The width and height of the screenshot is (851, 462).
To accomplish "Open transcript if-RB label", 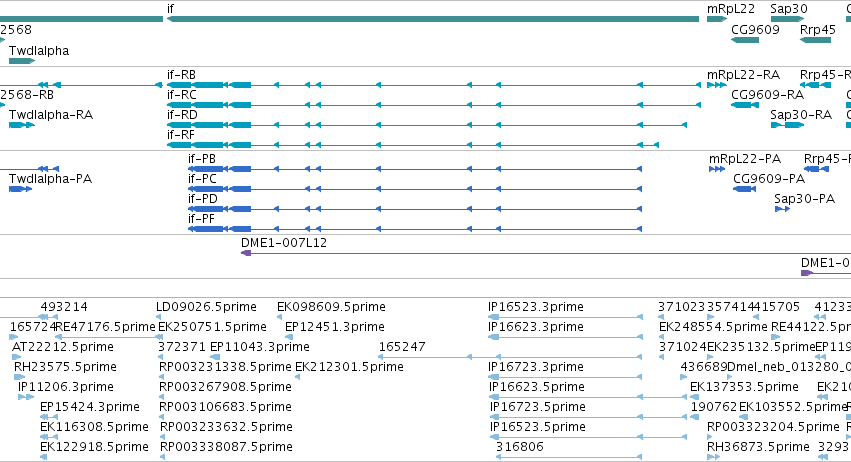I will tap(181, 74).
